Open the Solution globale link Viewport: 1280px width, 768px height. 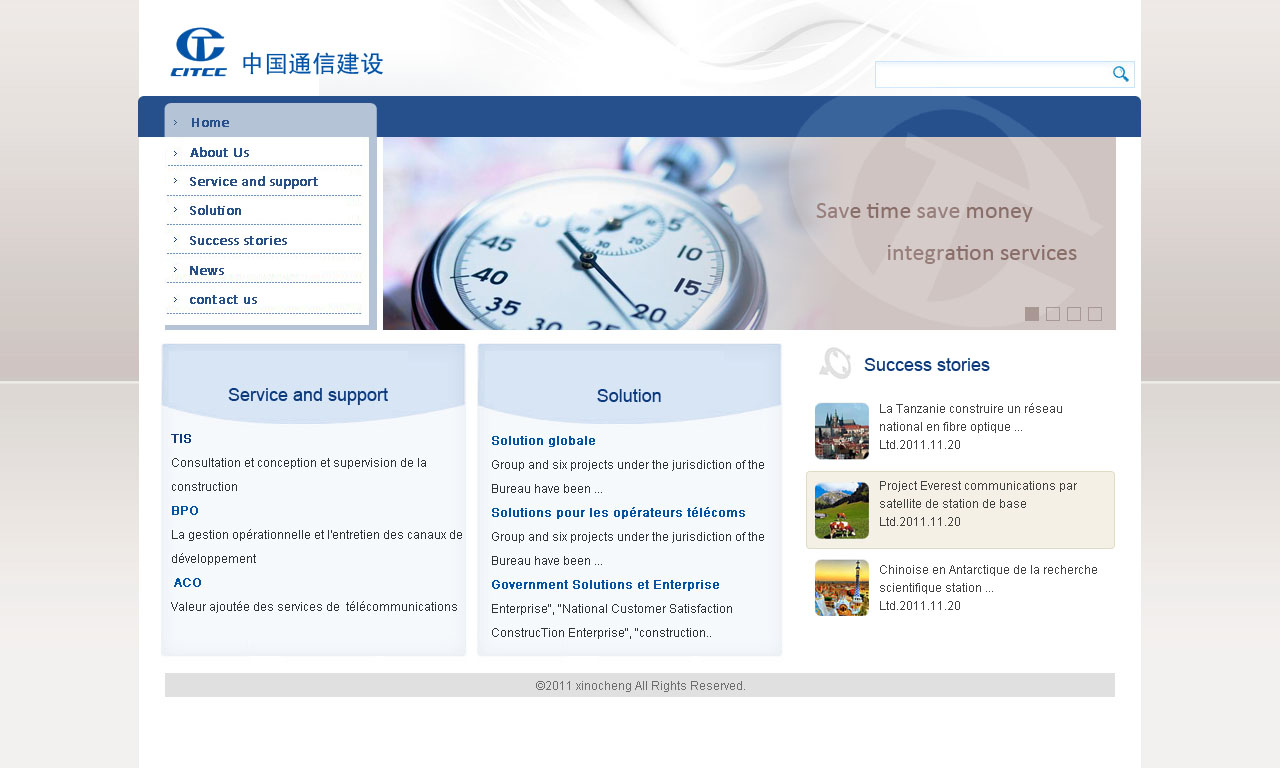543,441
